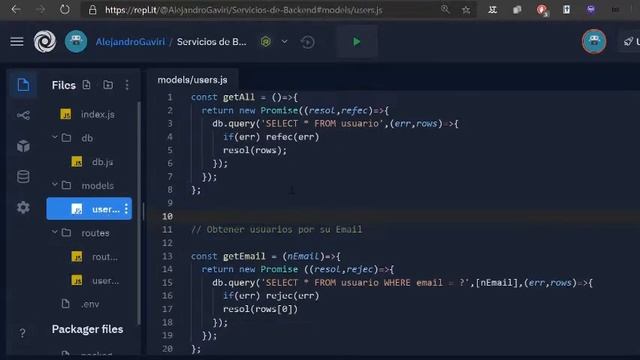The height and width of the screenshot is (360, 640).
Task: Collapse the models folder
Action: pos(55,185)
